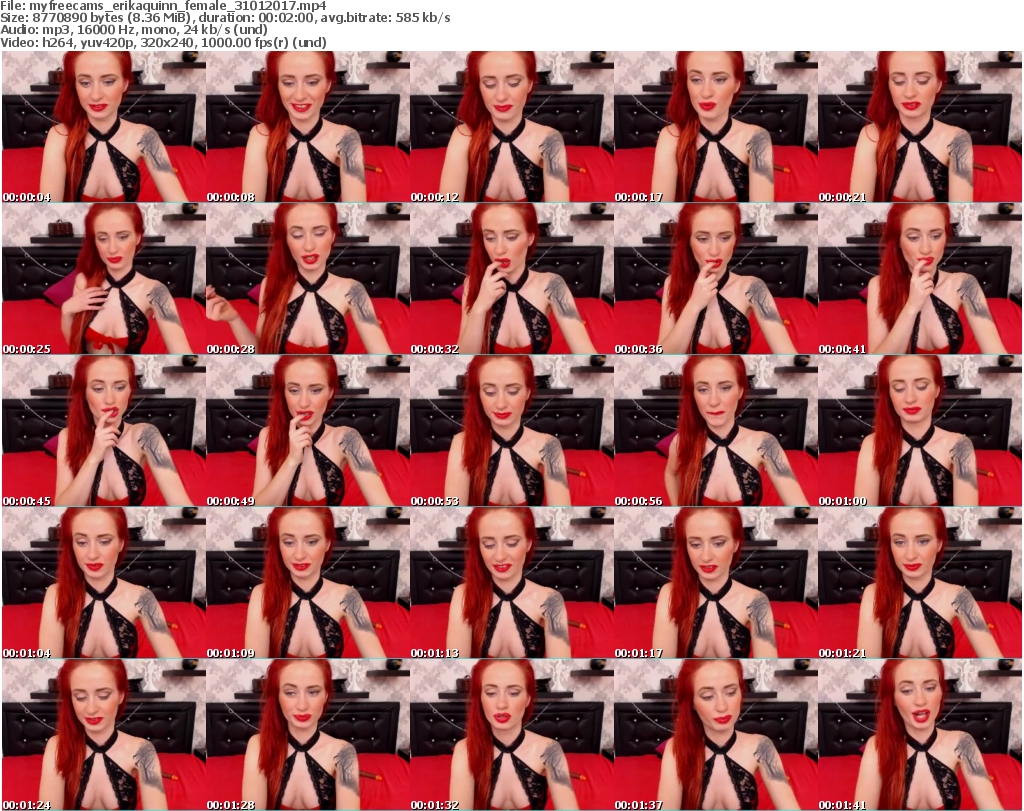Select the frame at 00:00:08
This screenshot has height=811, width=1024.
pyautogui.click(x=307, y=127)
